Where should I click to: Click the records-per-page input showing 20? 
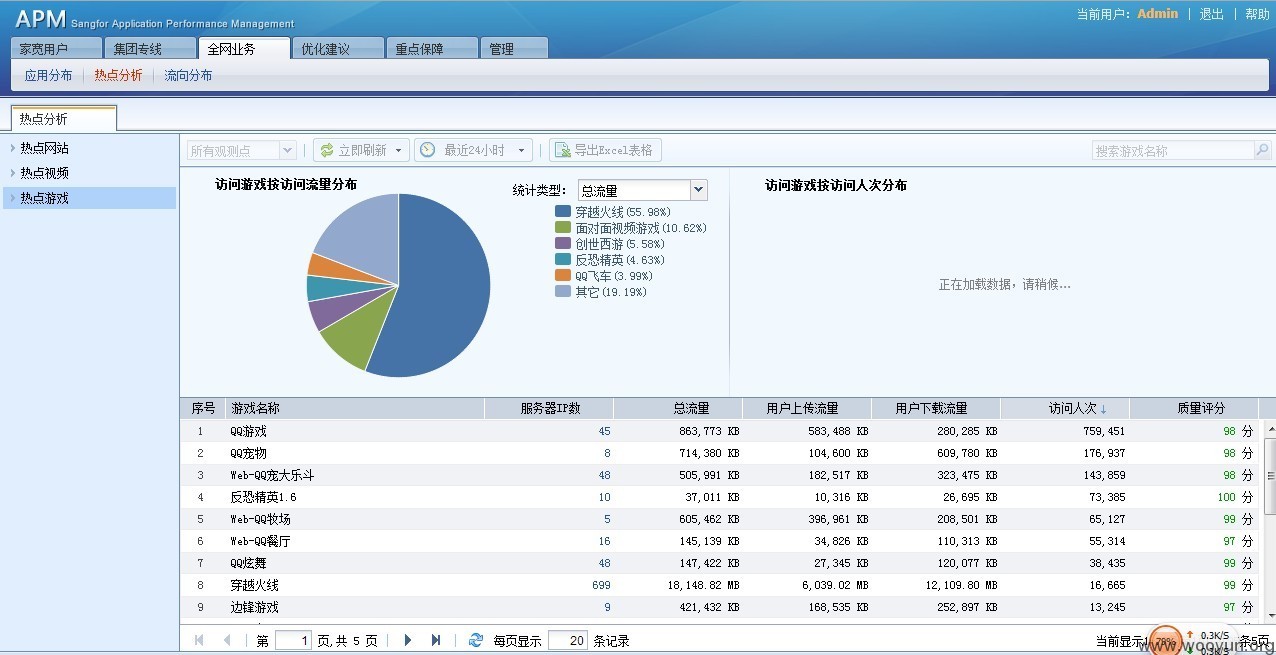pyautogui.click(x=568, y=640)
